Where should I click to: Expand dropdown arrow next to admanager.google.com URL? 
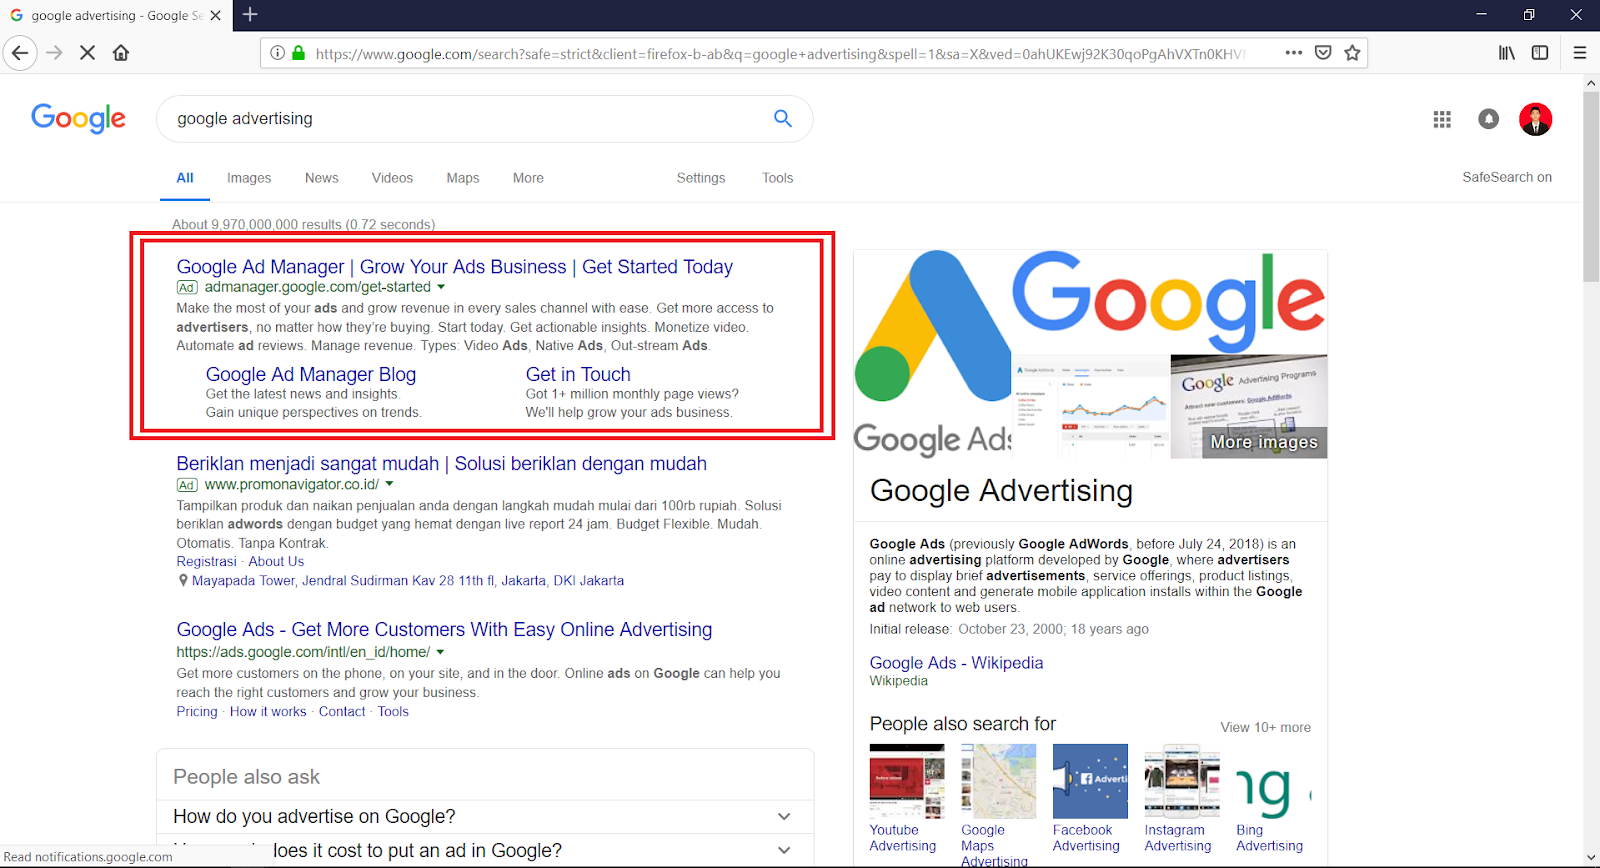coord(441,287)
